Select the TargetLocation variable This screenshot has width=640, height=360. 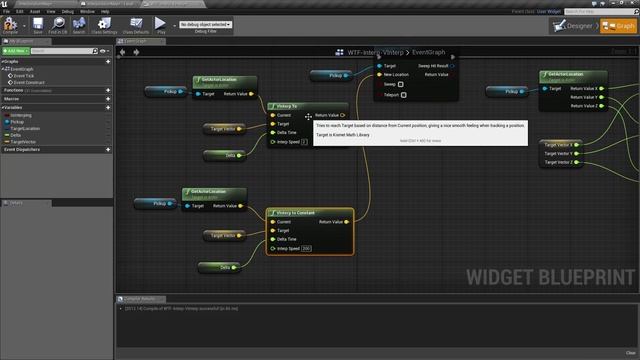click(25, 129)
